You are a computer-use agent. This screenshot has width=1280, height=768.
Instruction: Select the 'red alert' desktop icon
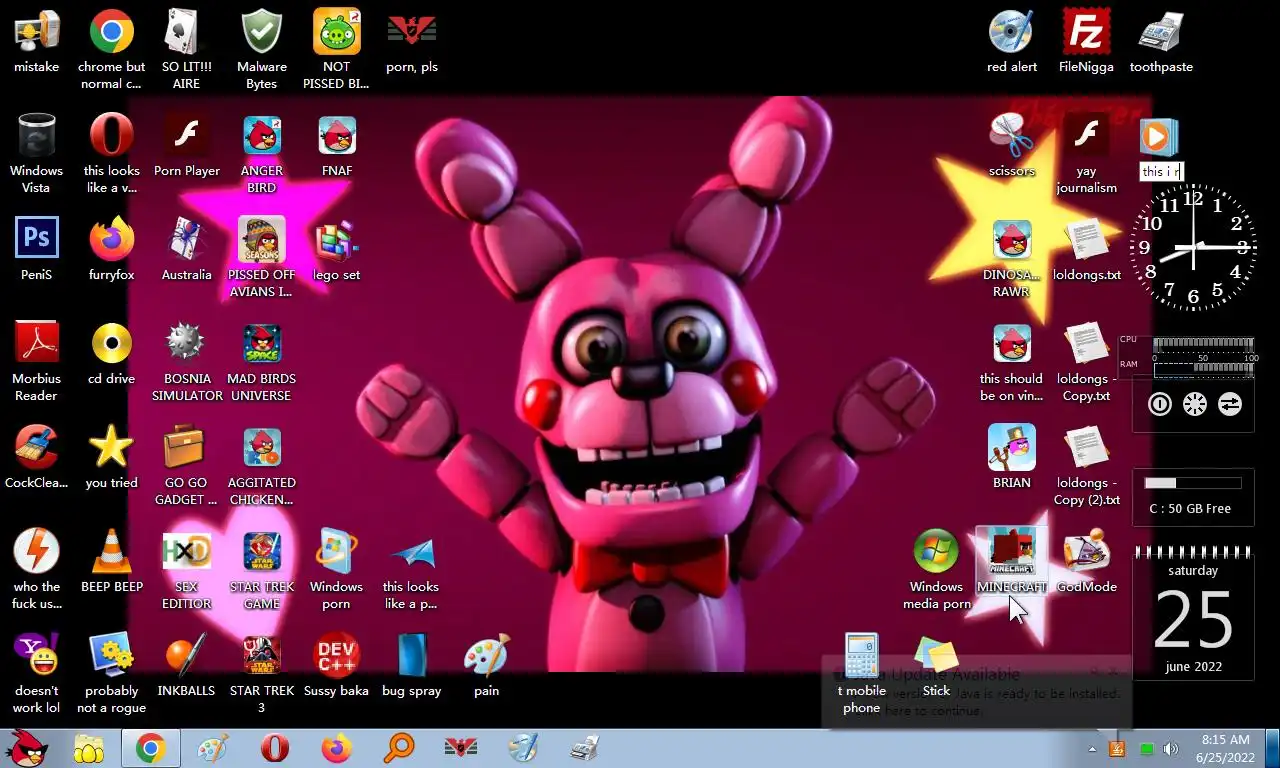tap(1012, 42)
